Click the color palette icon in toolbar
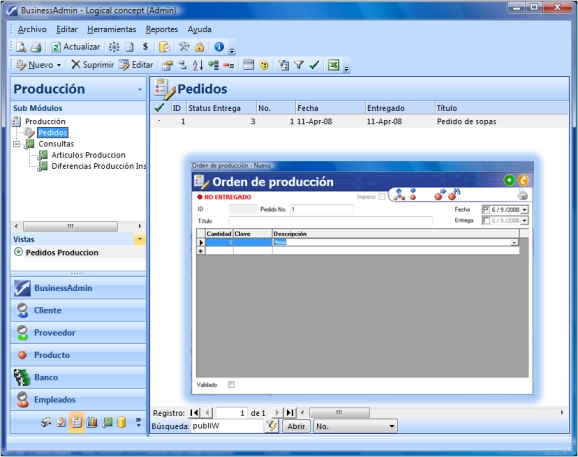The image size is (578, 457). (264, 66)
